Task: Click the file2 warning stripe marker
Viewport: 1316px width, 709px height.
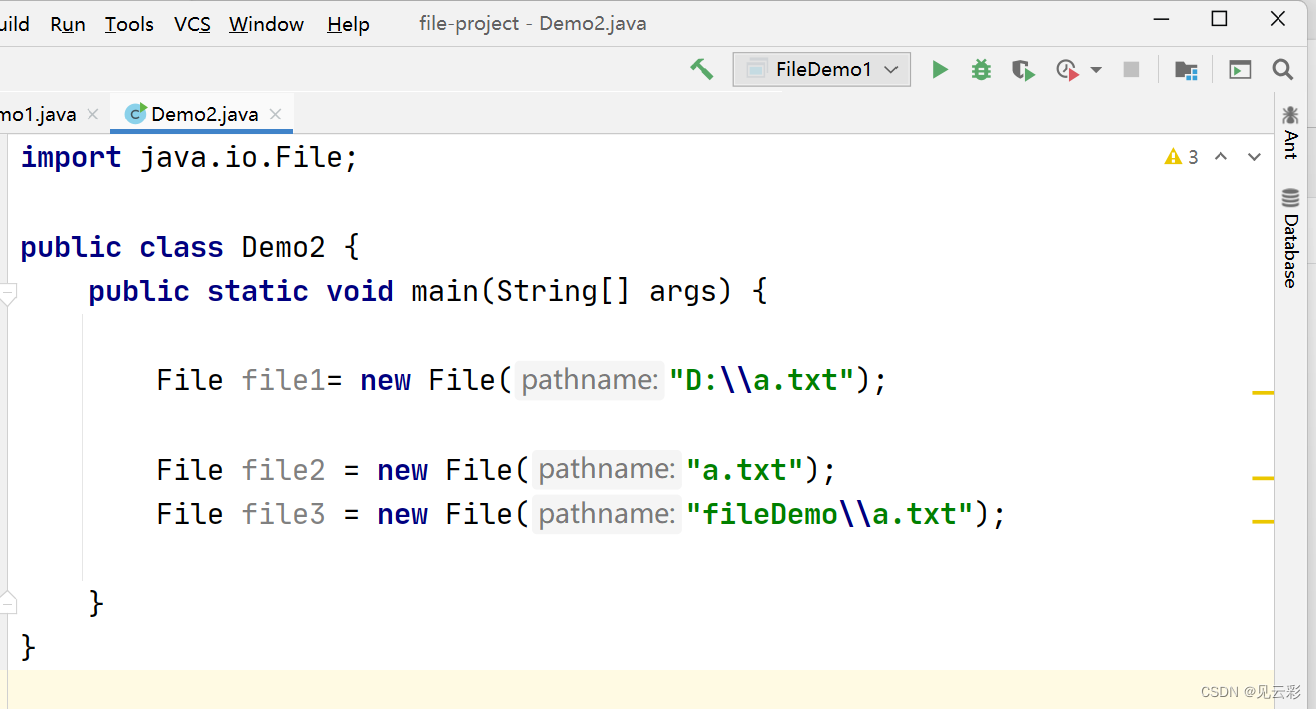Action: click(x=1263, y=479)
